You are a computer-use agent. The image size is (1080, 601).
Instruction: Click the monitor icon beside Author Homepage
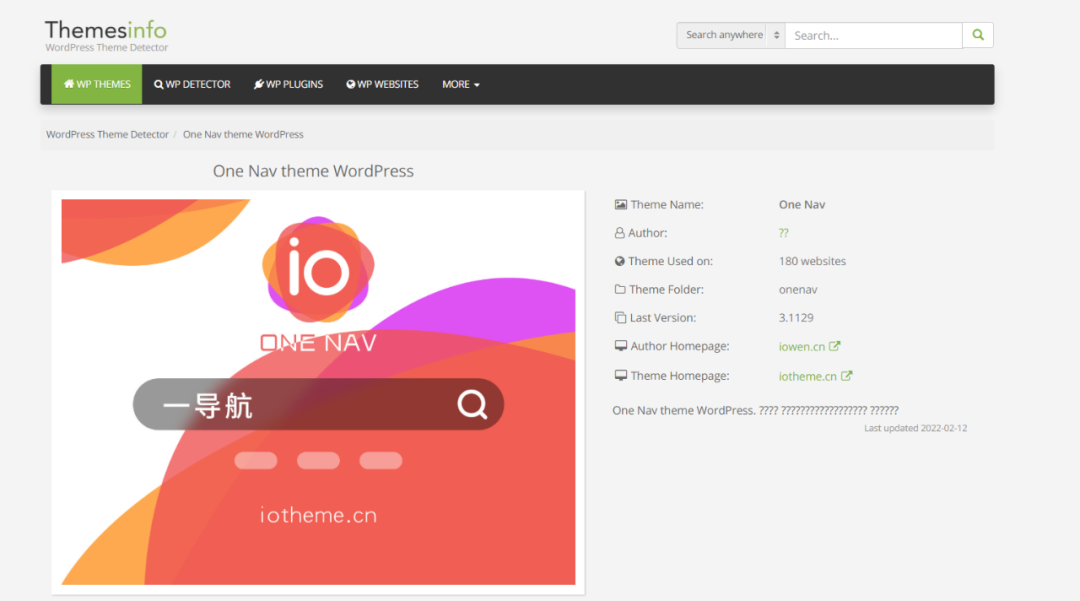[x=620, y=346]
